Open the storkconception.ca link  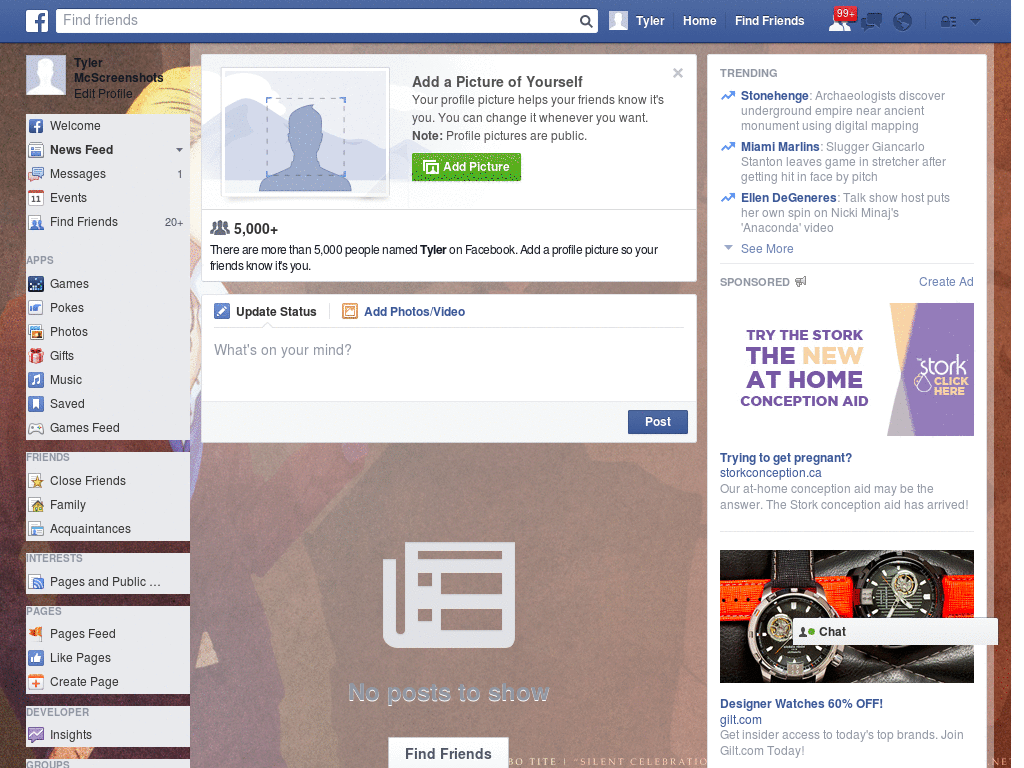(771, 473)
